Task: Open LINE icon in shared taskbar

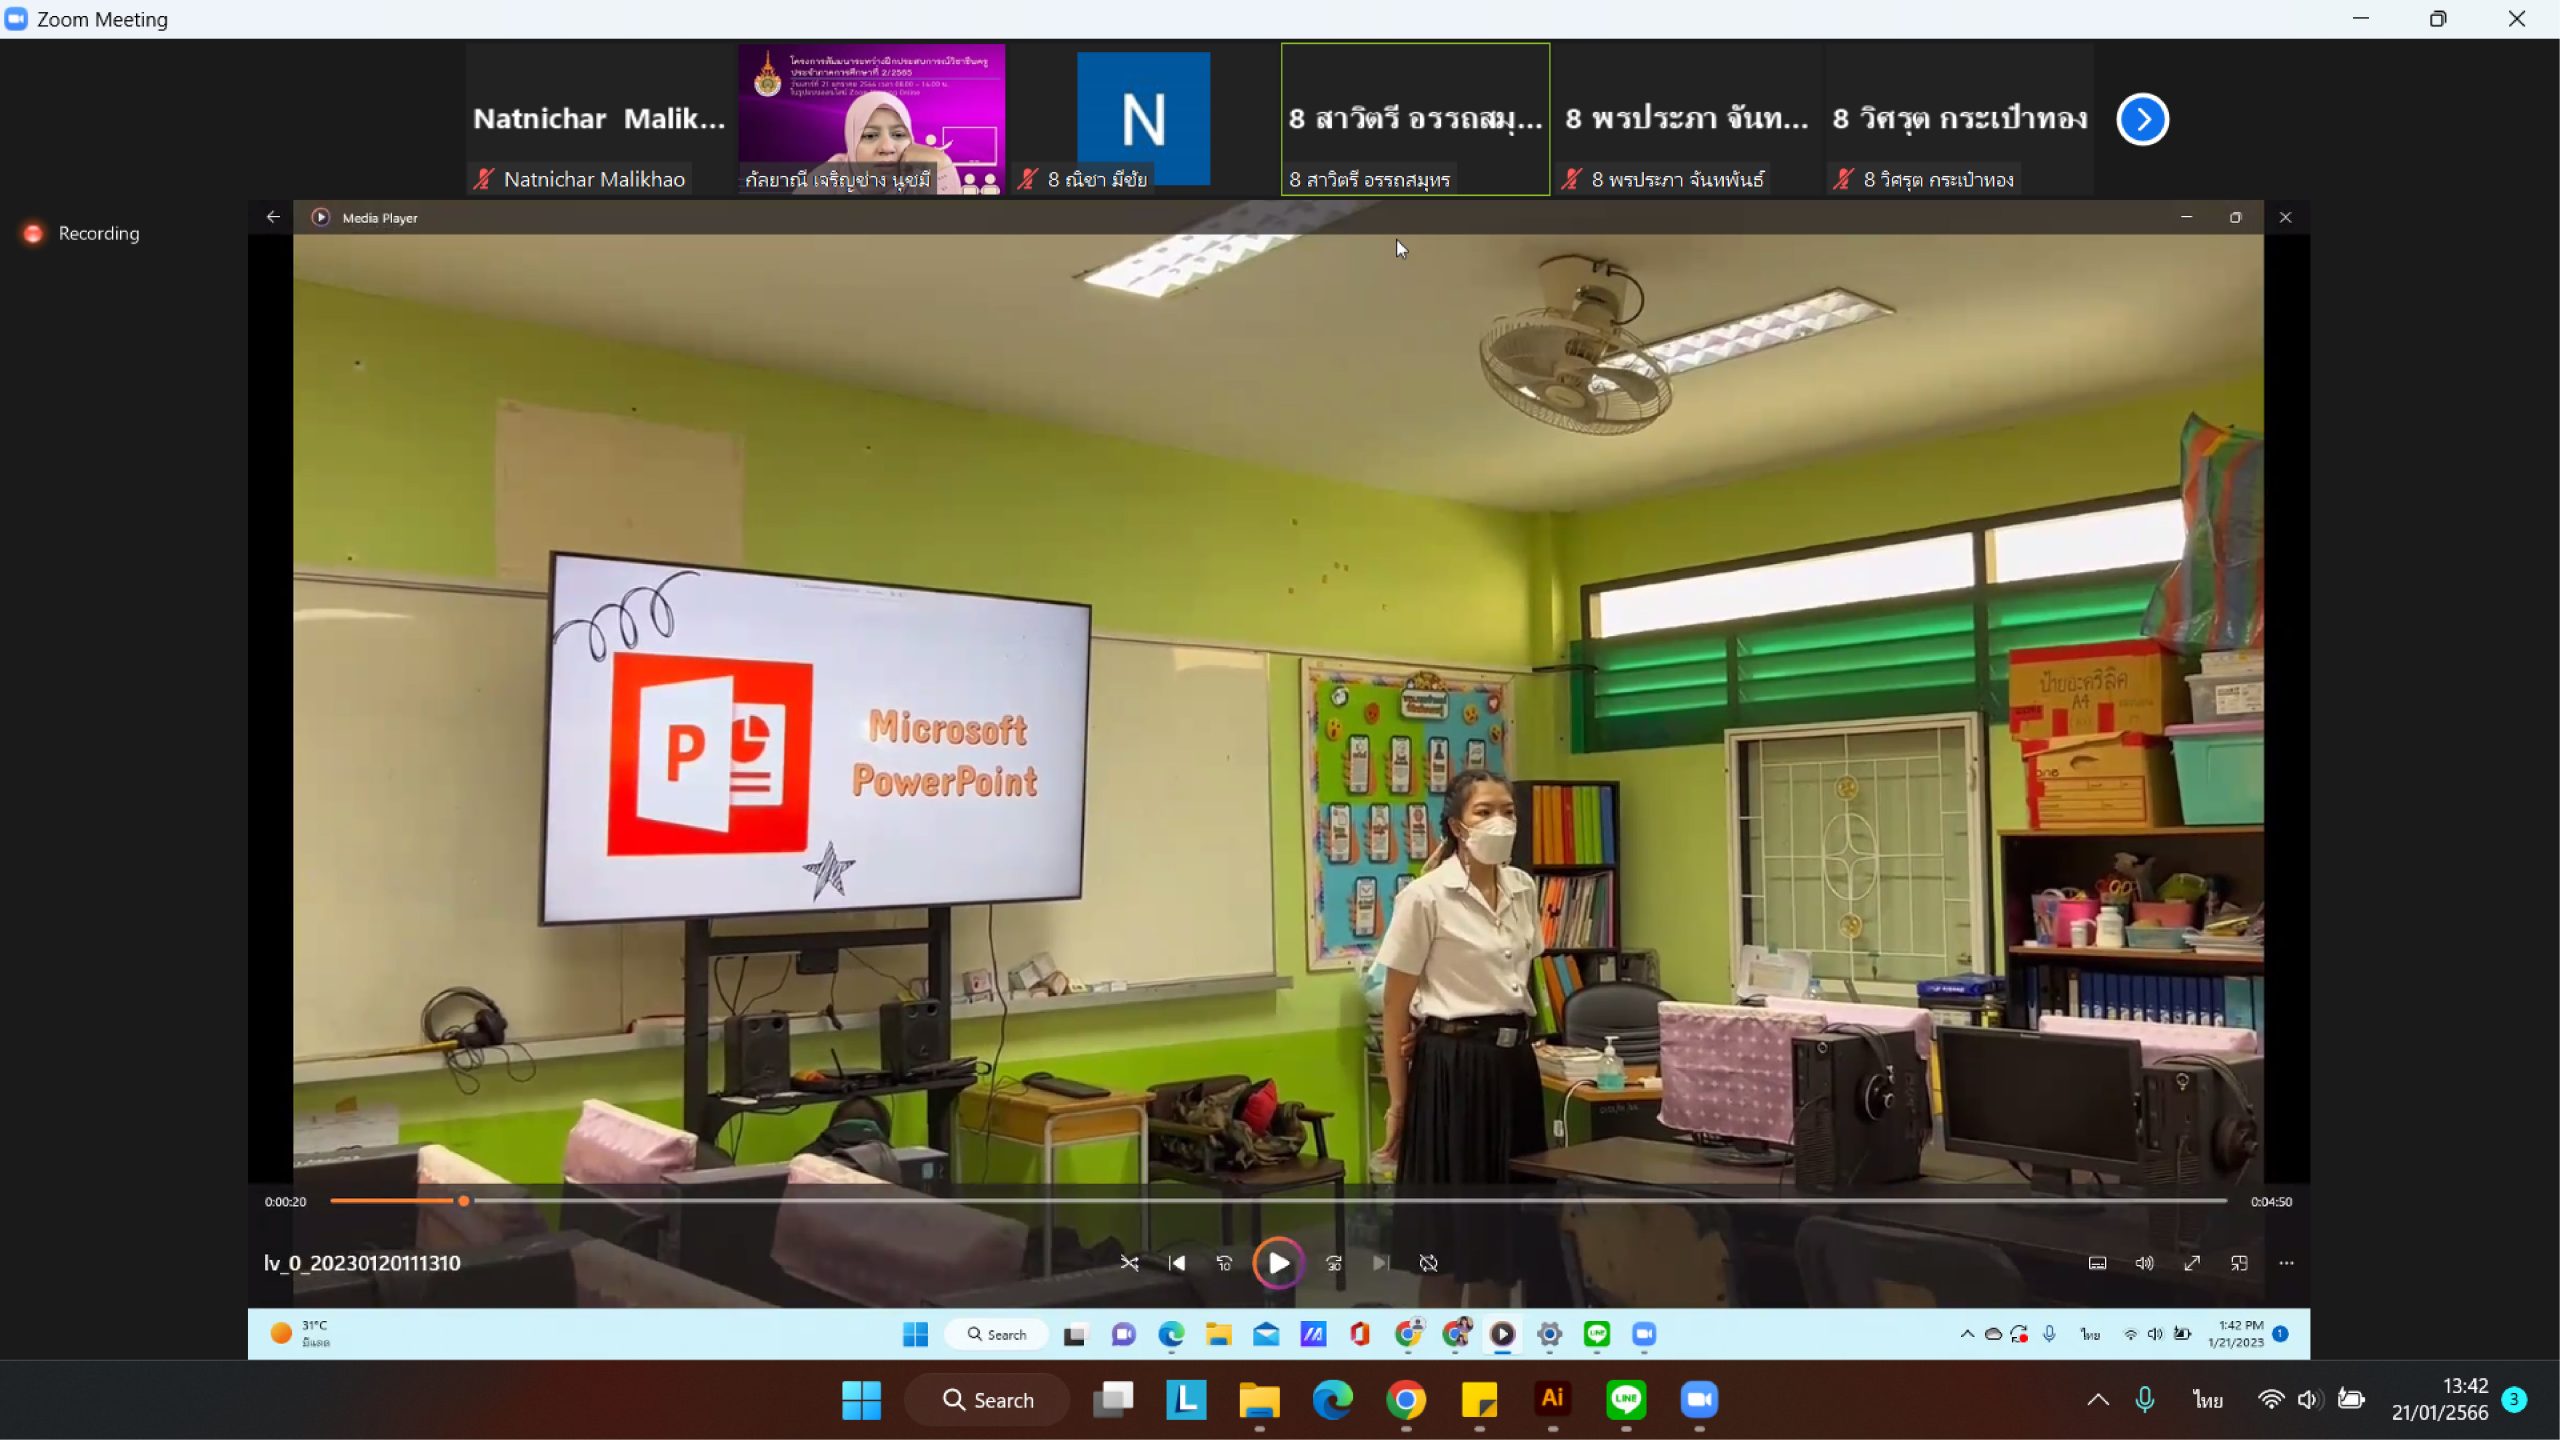Action: click(1597, 1334)
